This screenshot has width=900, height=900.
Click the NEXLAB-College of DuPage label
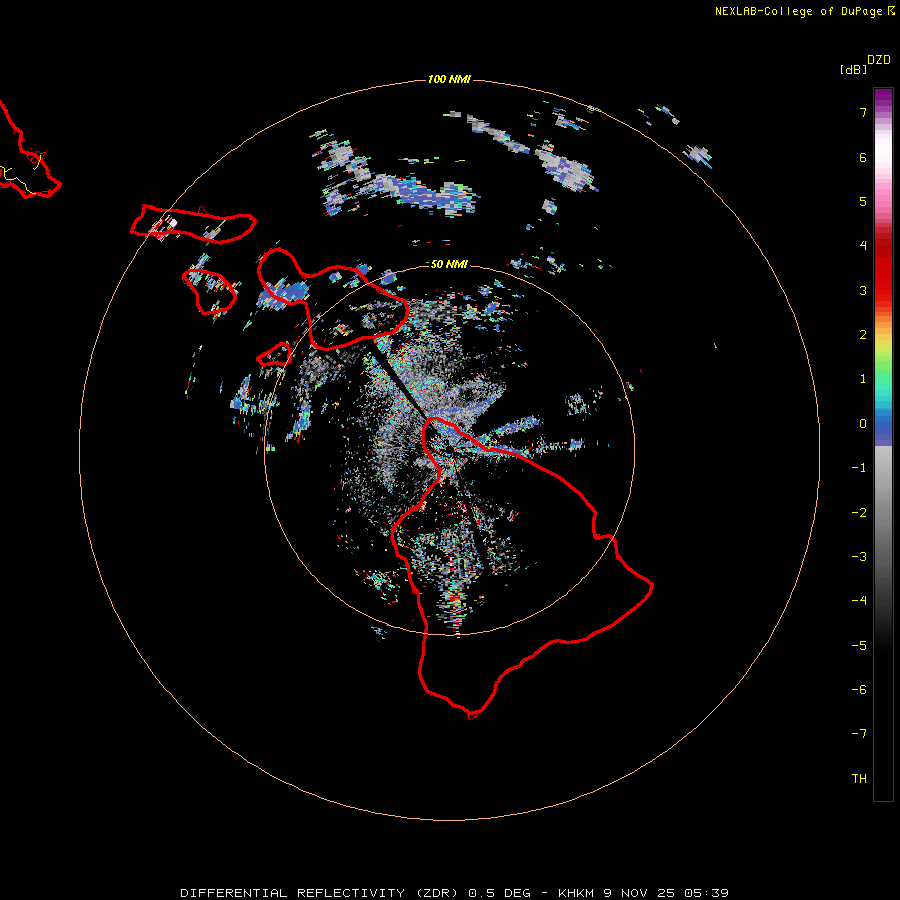[804, 11]
